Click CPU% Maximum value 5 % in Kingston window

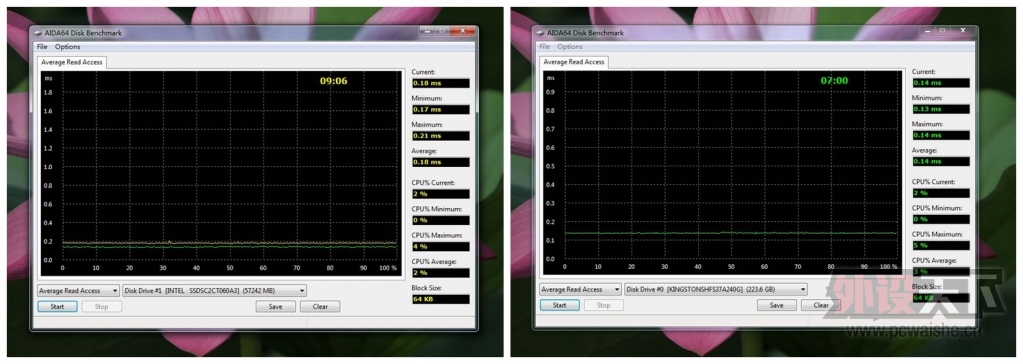pyautogui.click(x=941, y=245)
